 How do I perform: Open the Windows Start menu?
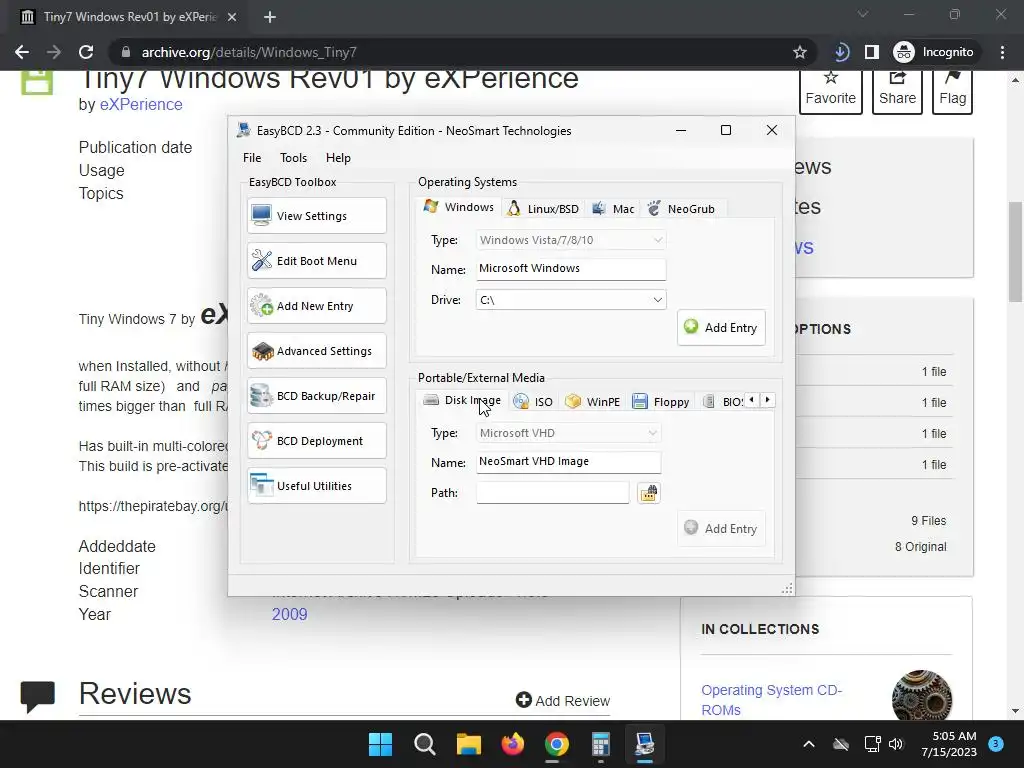[x=381, y=744]
